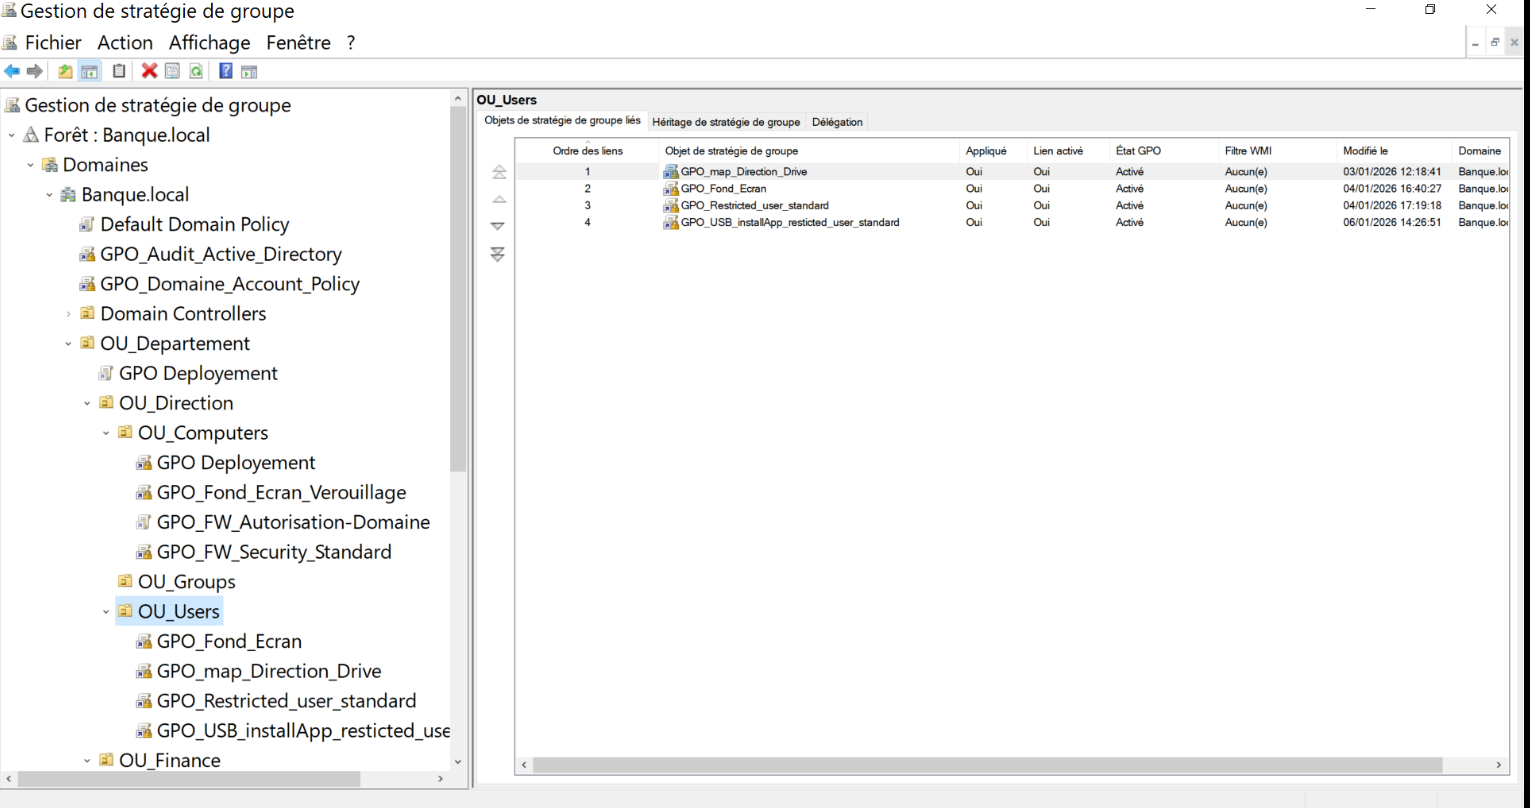Click date cell 06/01/2026 14:26:51

1392,223
